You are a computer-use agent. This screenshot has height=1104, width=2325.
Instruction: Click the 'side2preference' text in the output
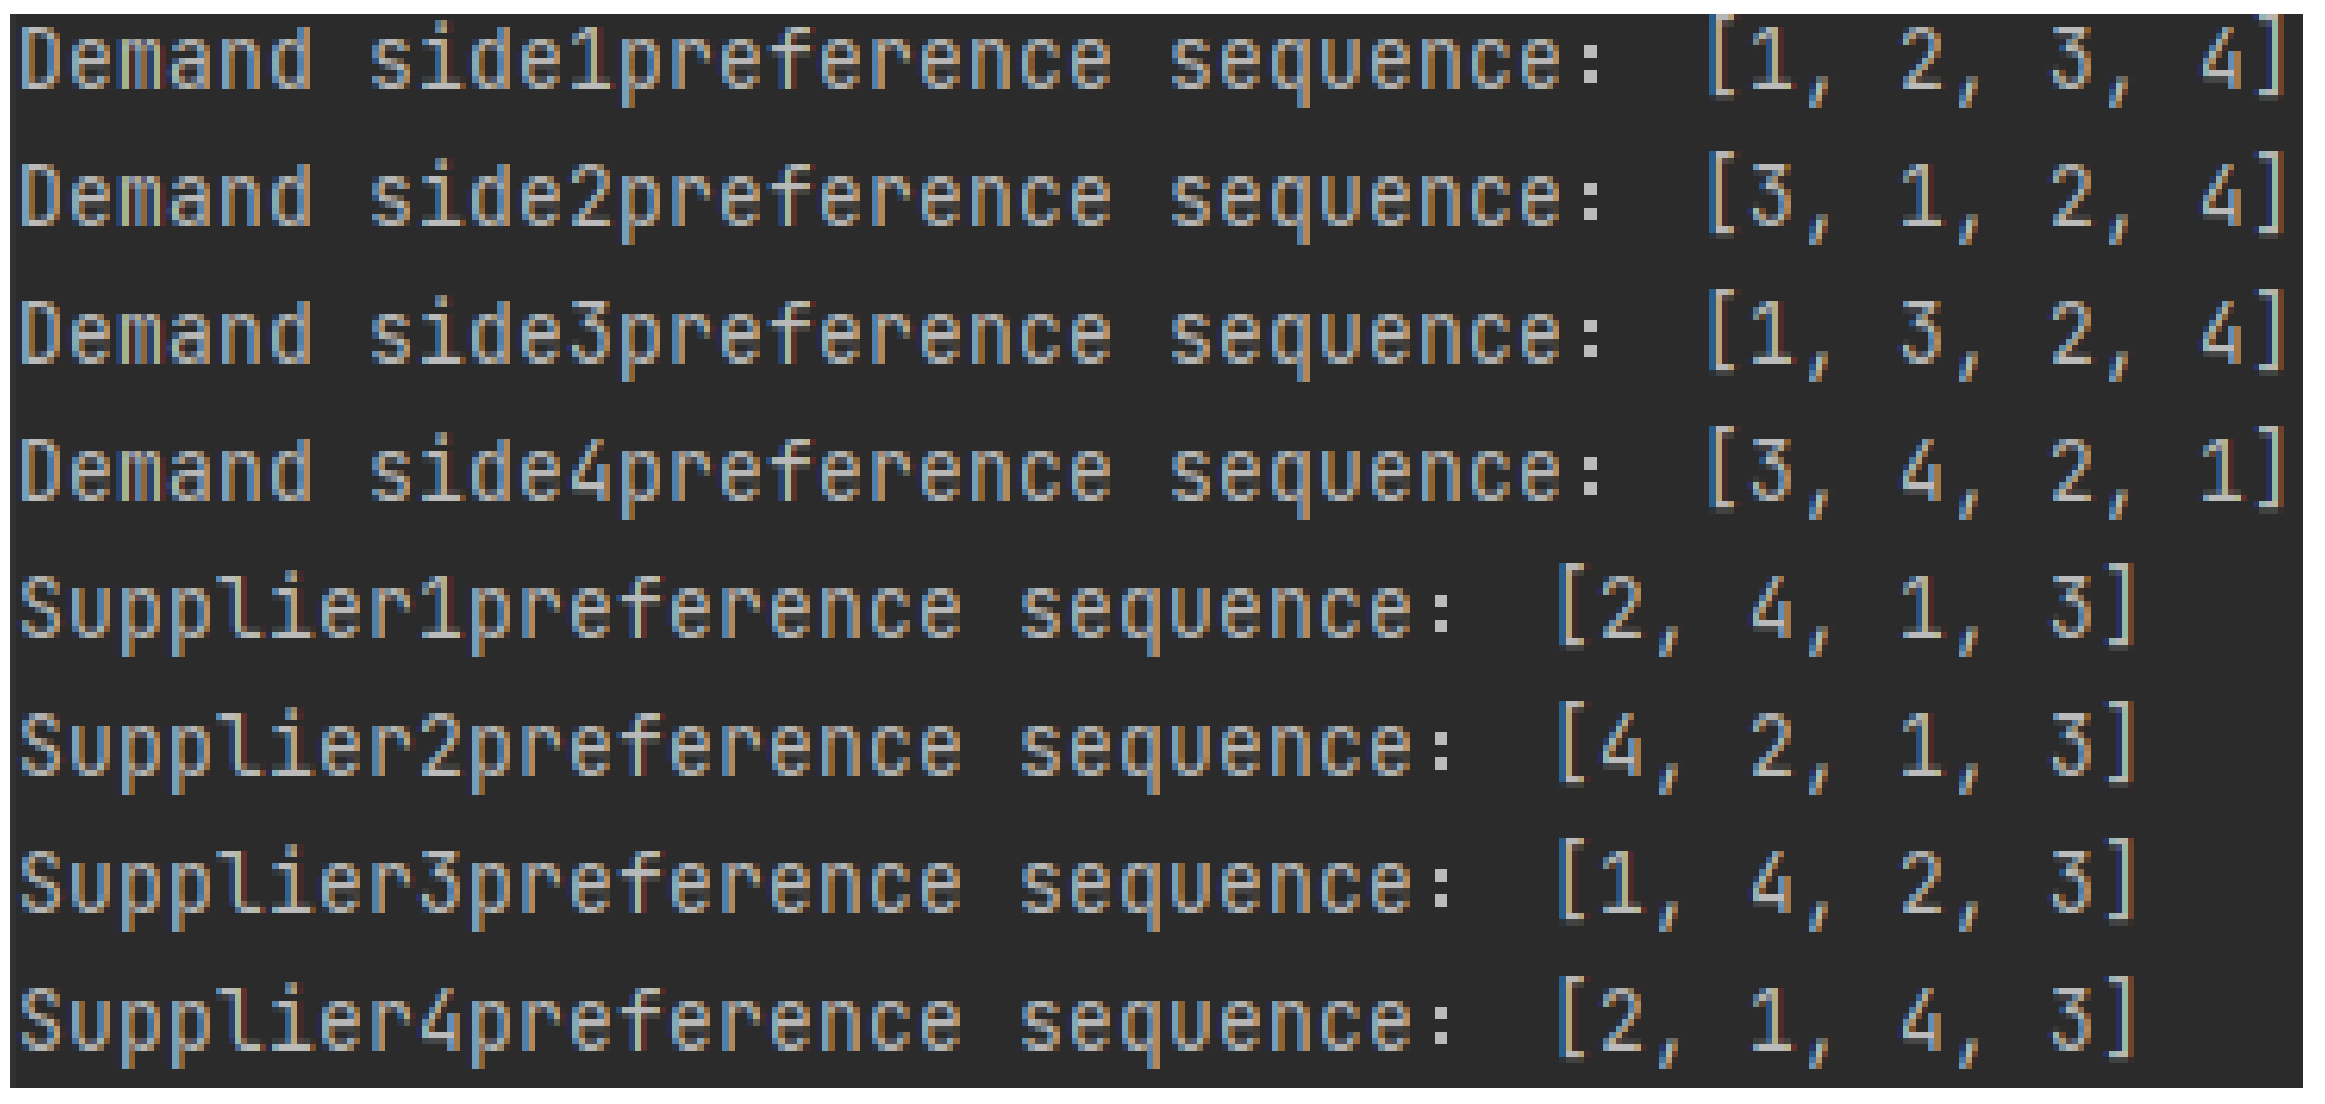click(740, 199)
